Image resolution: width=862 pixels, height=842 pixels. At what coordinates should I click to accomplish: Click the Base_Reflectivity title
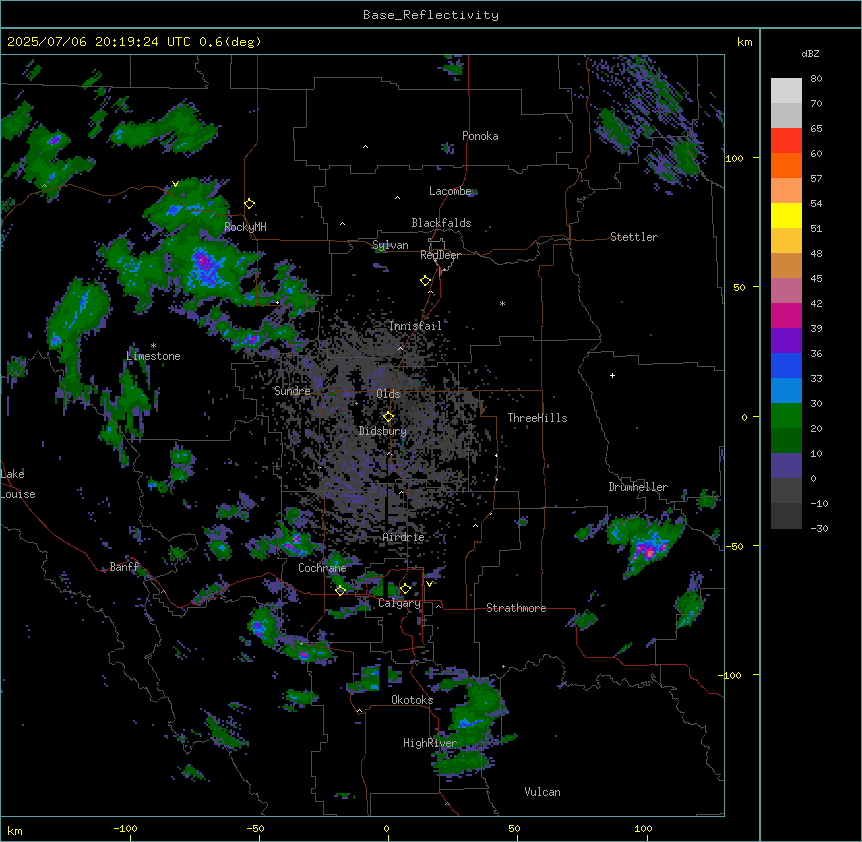[431, 15]
